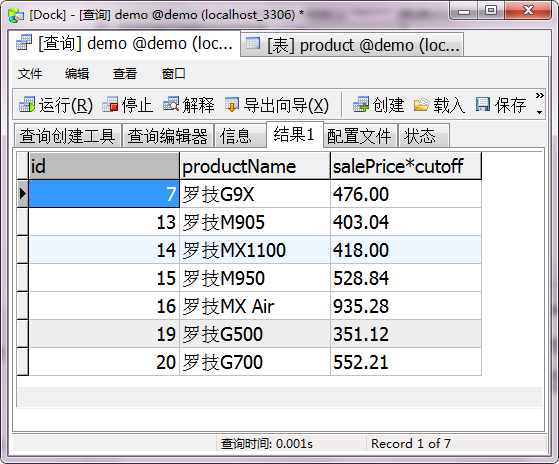Close the Navicat window

[528, 11]
